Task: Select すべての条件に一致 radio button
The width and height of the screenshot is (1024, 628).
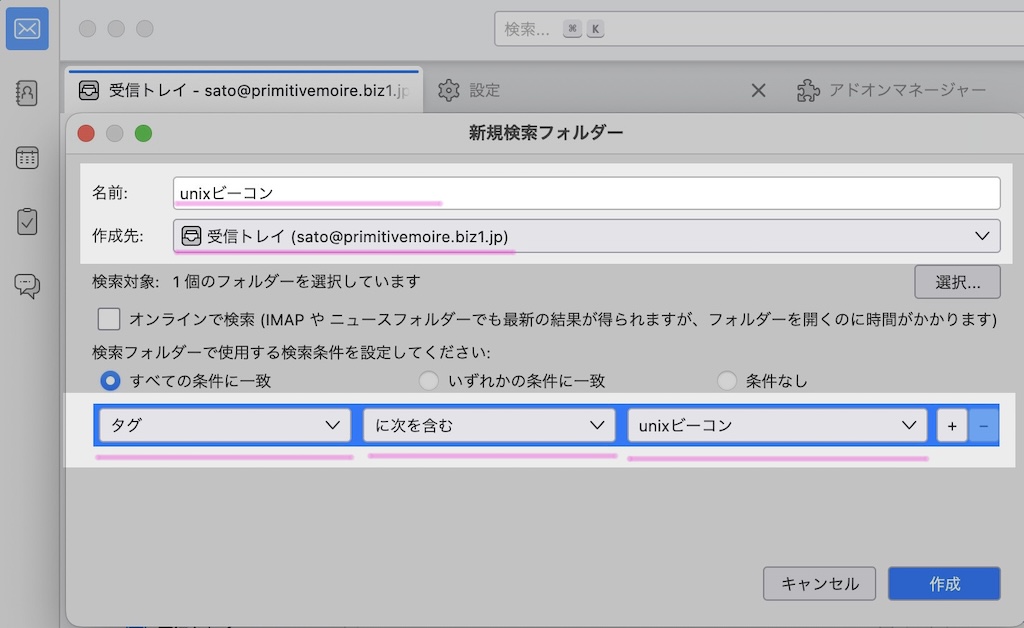Action: pyautogui.click(x=111, y=381)
